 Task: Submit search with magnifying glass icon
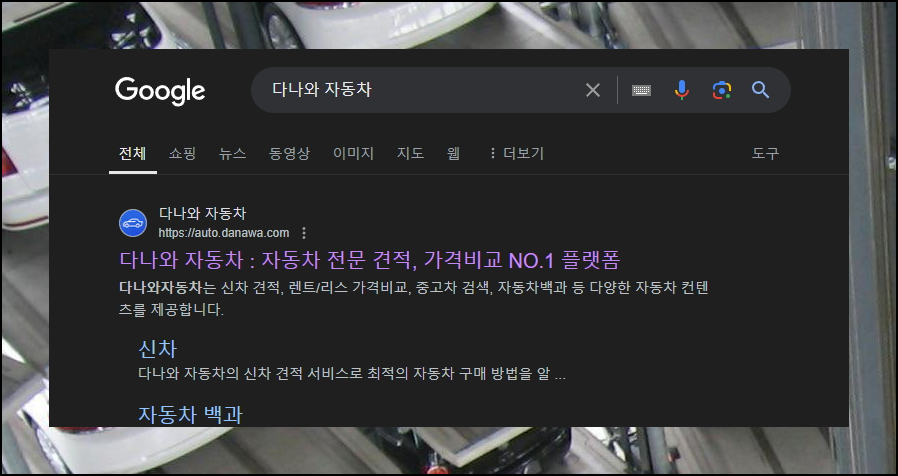pyautogui.click(x=760, y=90)
